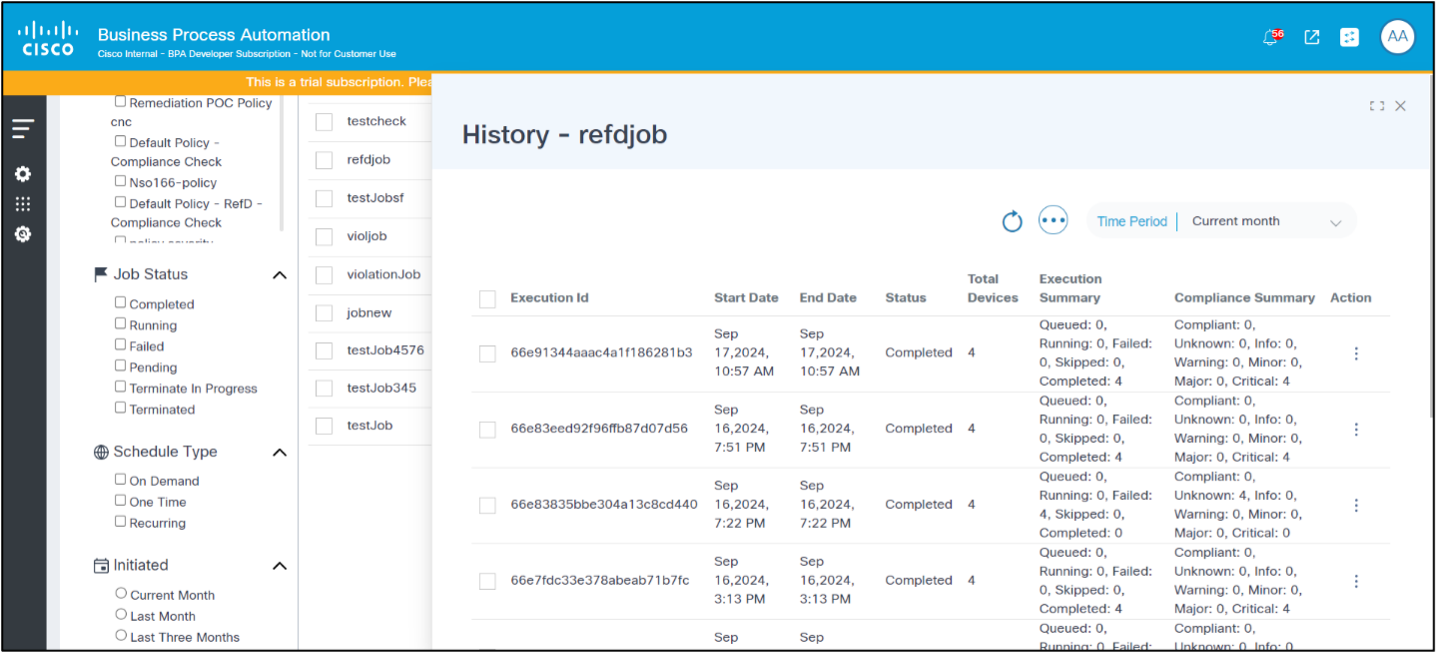Check the Failed job status filter
The image size is (1439, 656).
click(x=121, y=344)
